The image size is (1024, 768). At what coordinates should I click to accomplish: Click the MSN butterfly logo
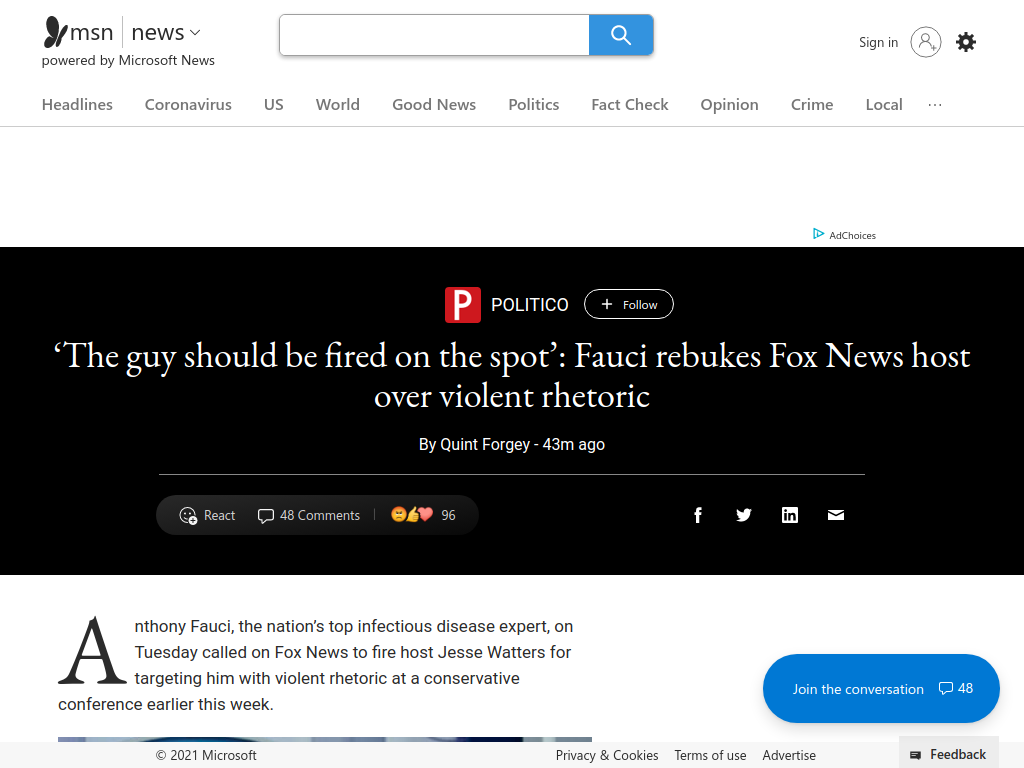click(56, 32)
